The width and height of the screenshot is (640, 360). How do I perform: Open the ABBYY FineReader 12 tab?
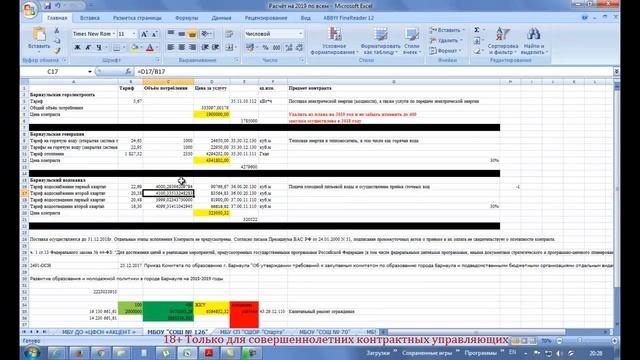[x=348, y=18]
